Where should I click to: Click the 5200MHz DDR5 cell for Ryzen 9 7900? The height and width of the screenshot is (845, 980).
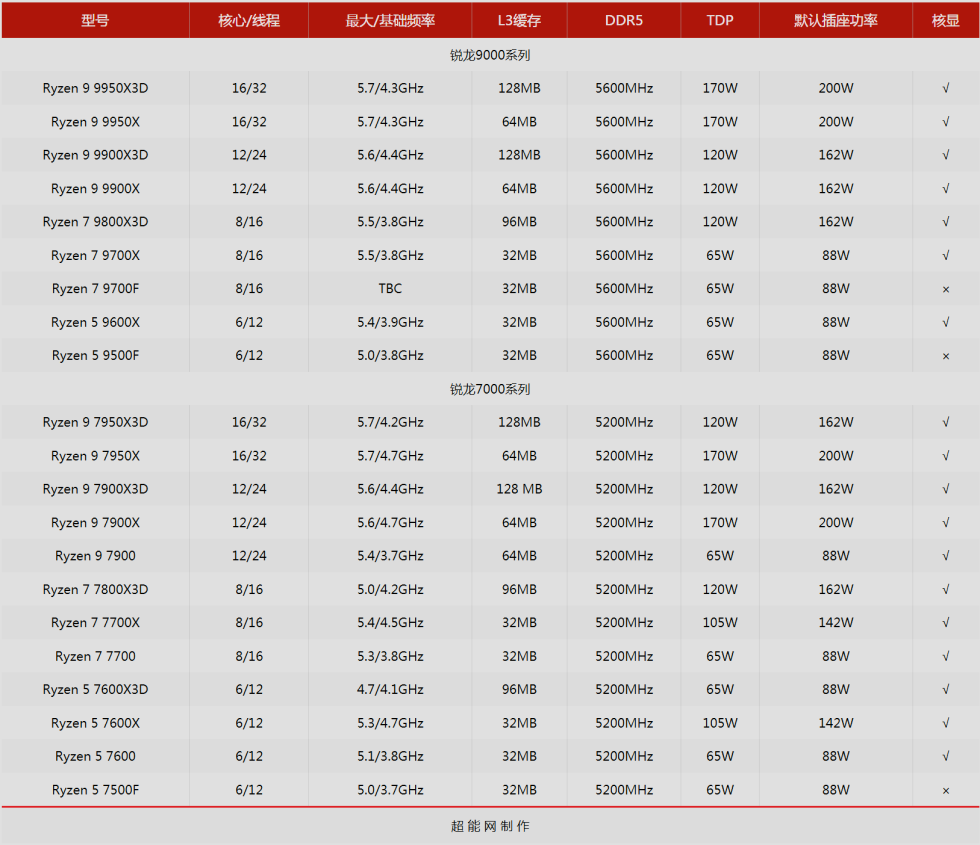pyautogui.click(x=624, y=556)
